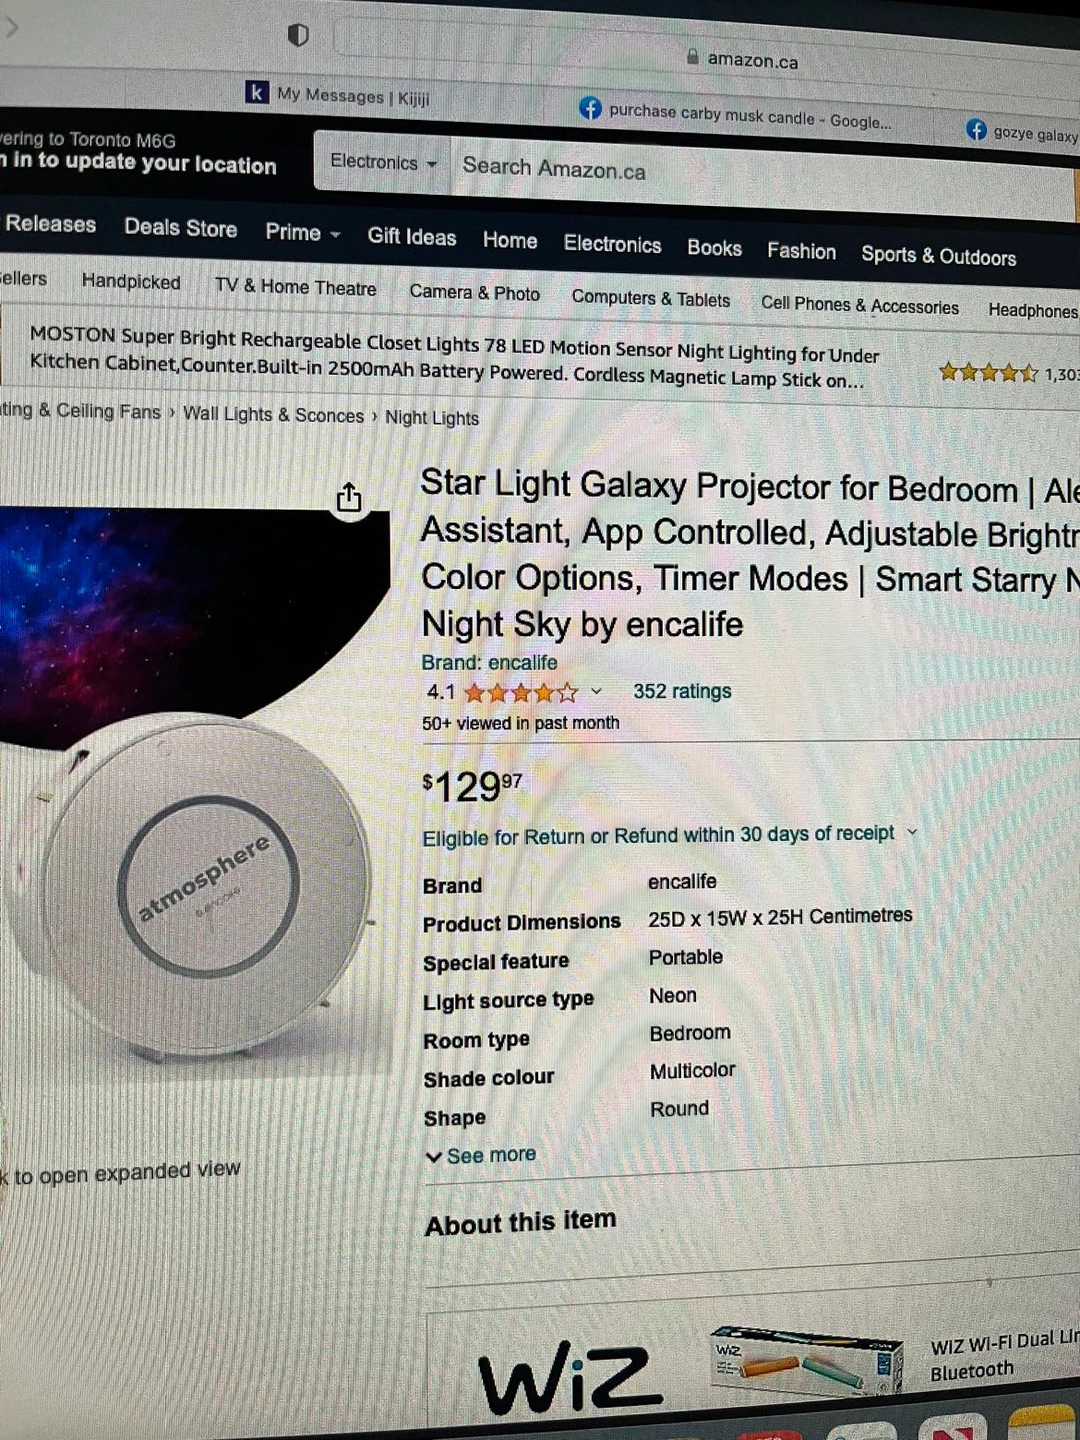Click the Search Amazon.ca input field
This screenshot has width=1080, height=1440.
click(760, 176)
